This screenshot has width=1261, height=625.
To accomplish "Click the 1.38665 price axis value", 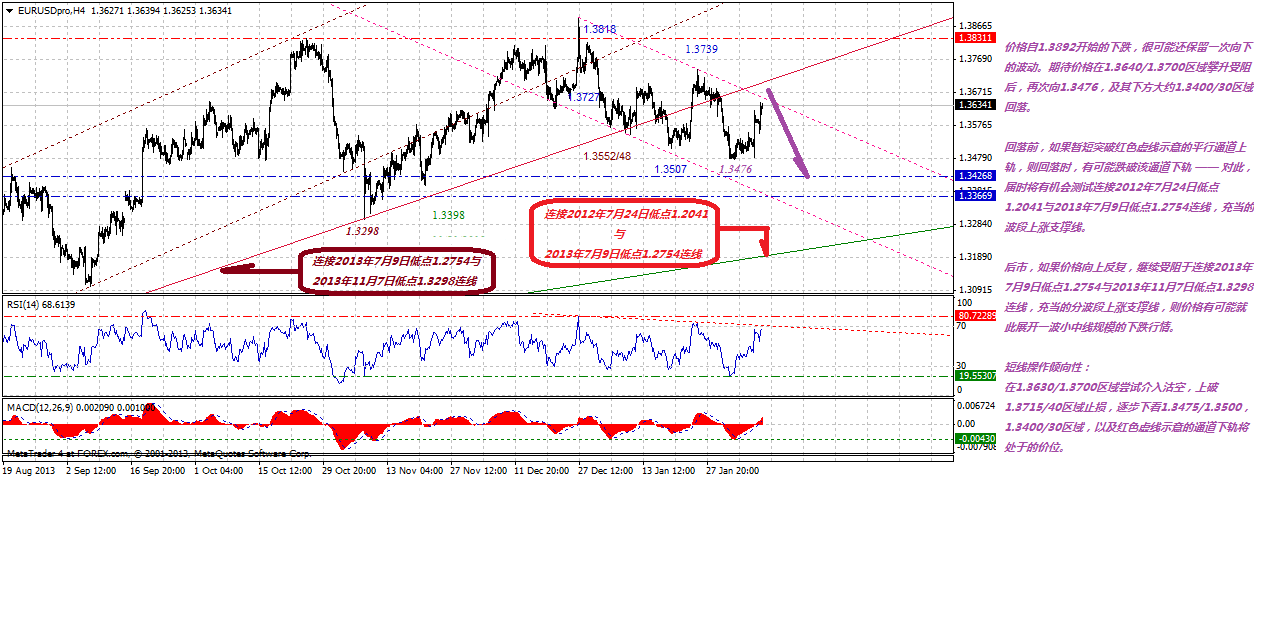I will (974, 26).
